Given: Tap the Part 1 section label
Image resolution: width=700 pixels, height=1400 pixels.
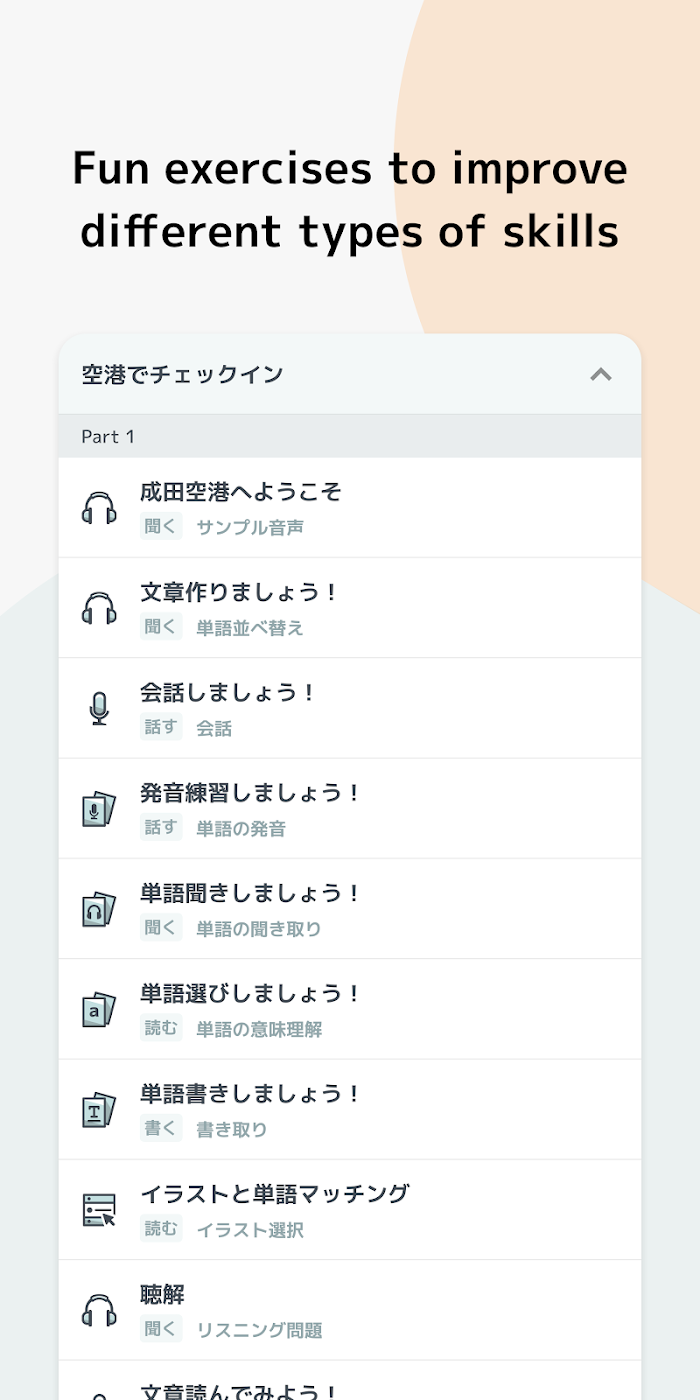Looking at the screenshot, I should (108, 437).
